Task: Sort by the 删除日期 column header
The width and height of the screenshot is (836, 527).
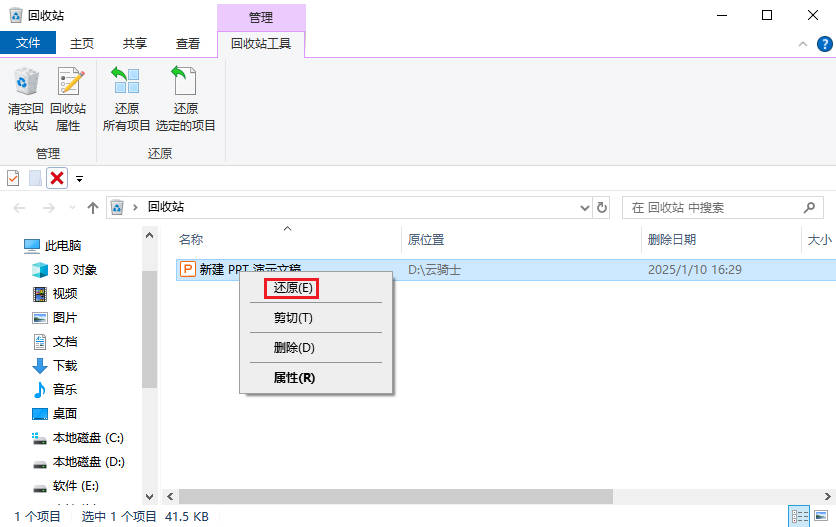Action: pos(672,240)
